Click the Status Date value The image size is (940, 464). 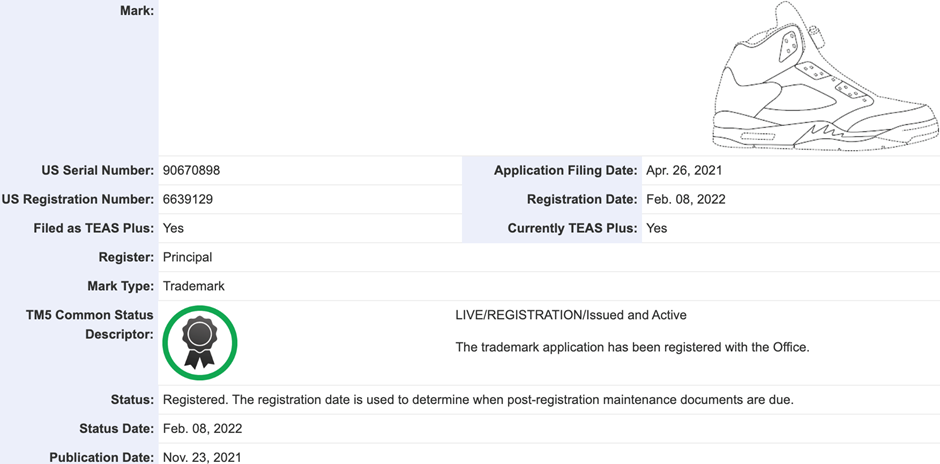[x=203, y=429]
